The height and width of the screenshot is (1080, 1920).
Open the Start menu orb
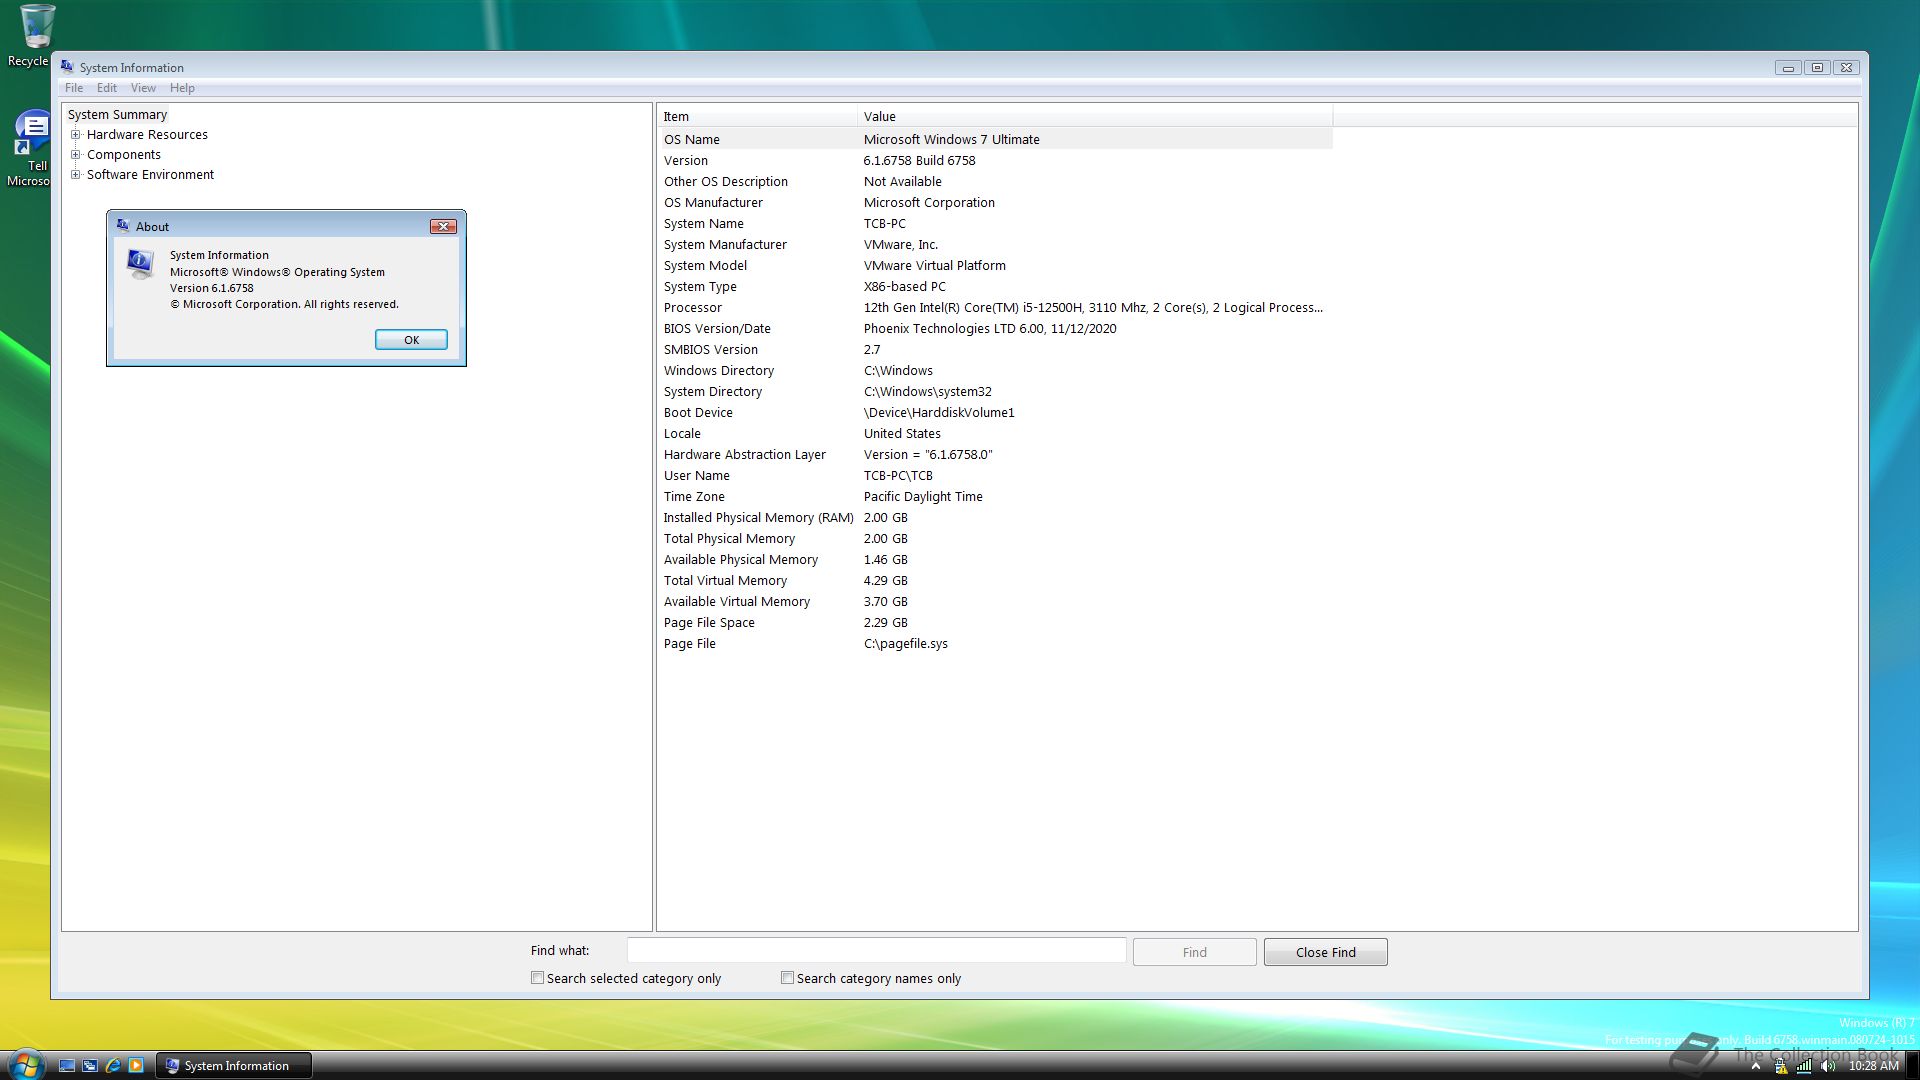pos(26,1064)
